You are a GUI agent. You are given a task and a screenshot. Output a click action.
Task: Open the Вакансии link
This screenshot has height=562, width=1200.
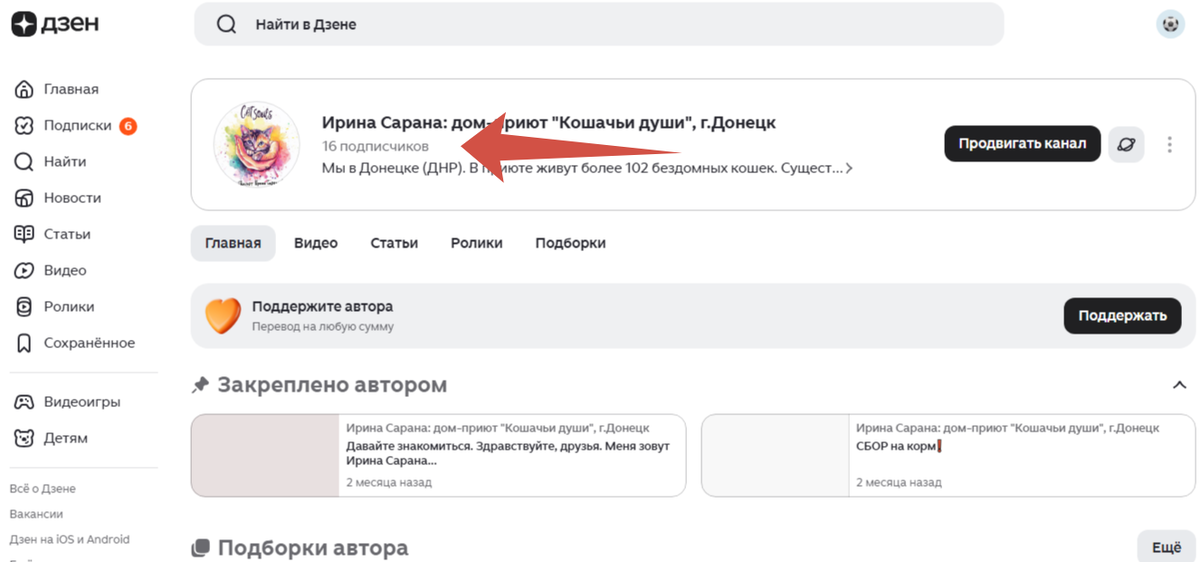[36, 514]
